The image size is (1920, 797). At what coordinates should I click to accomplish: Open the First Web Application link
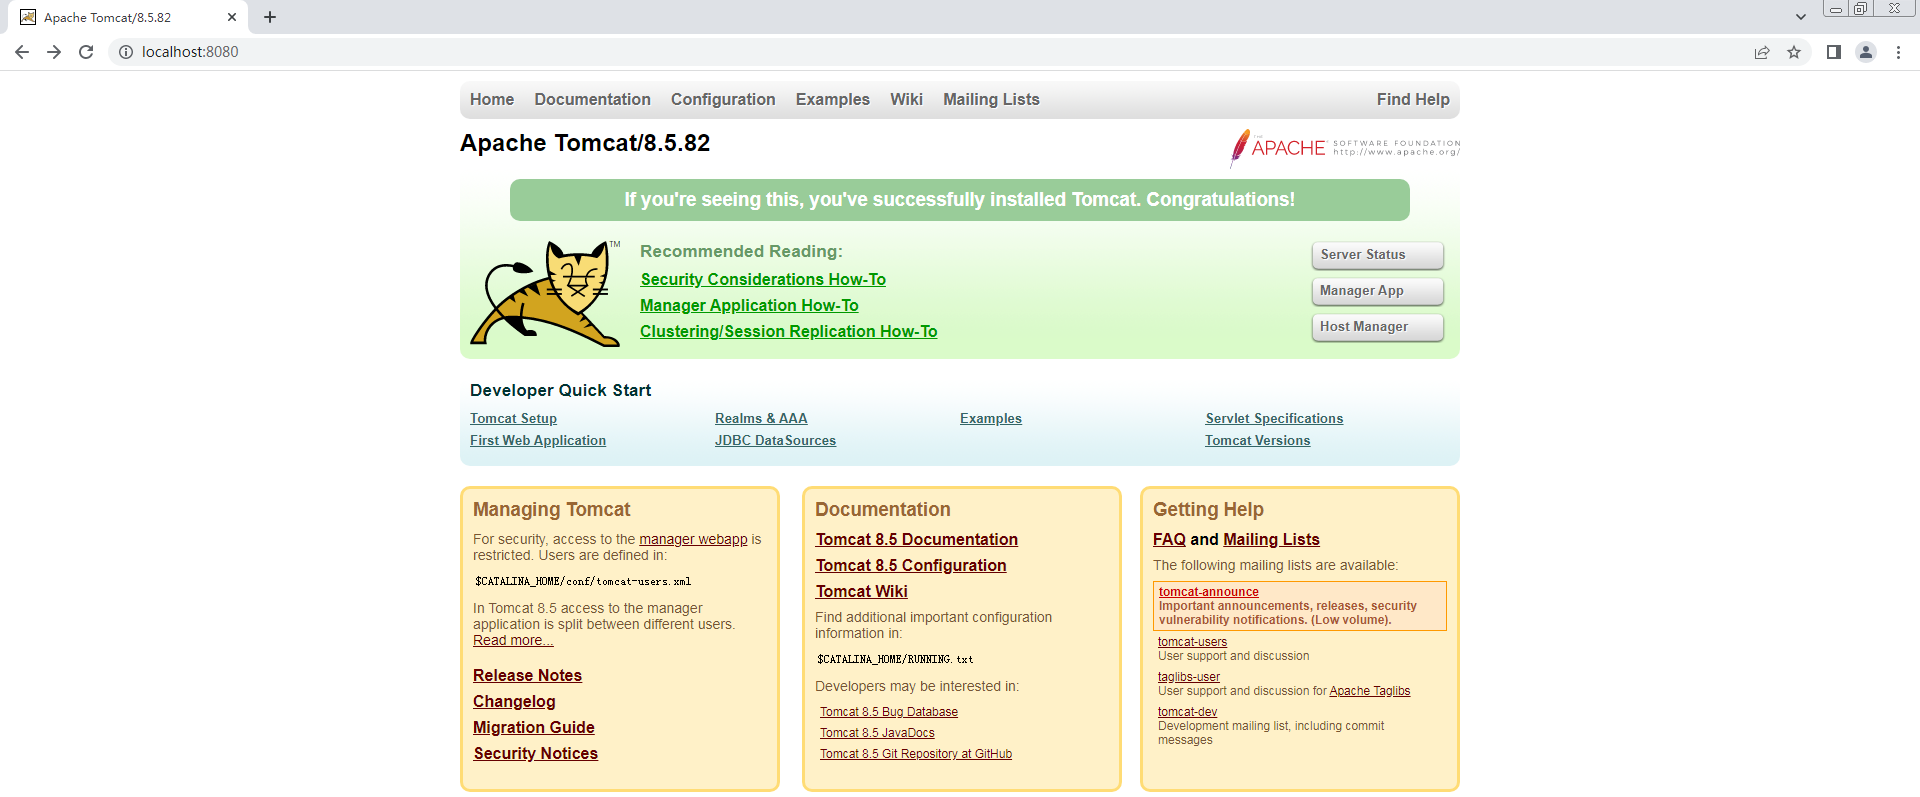538,441
